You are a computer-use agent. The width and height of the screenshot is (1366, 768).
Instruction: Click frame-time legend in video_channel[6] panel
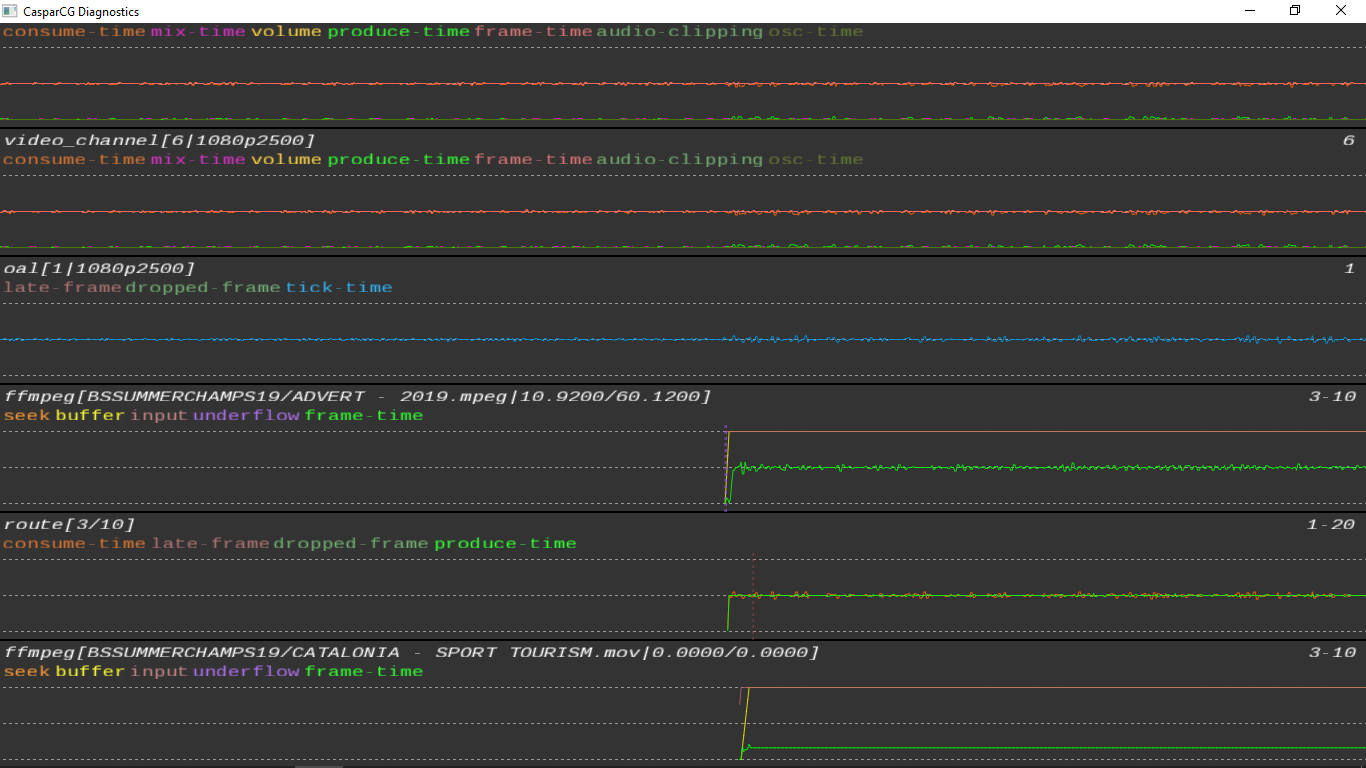pyautogui.click(x=534, y=160)
